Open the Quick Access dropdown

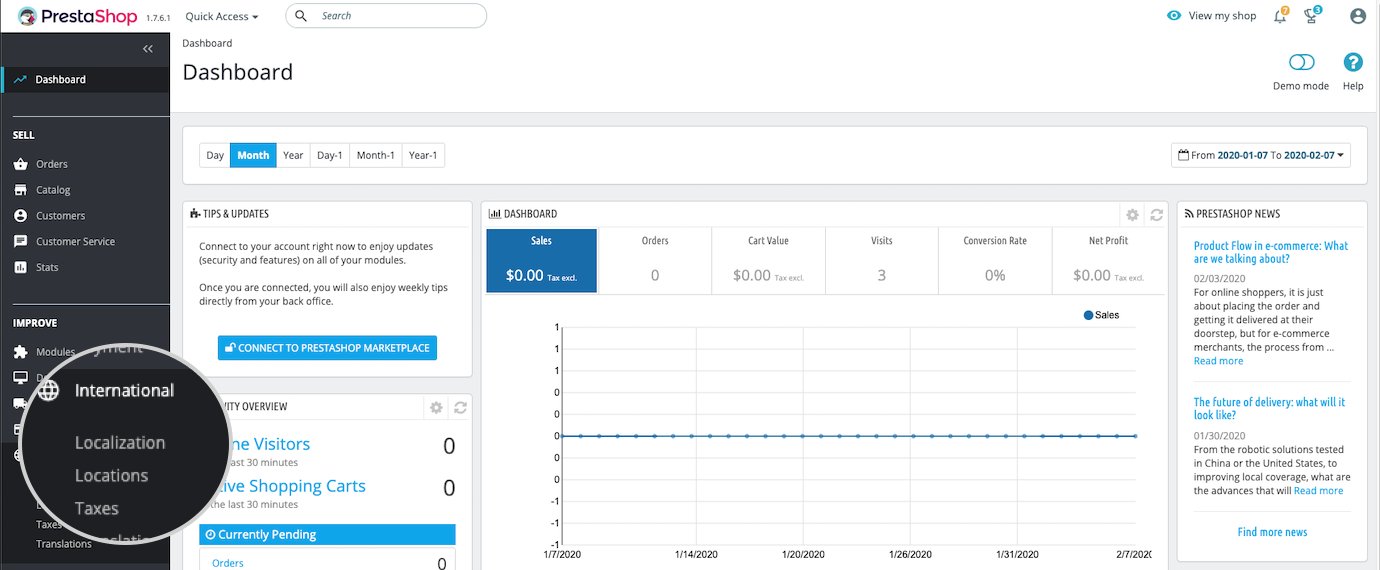click(x=222, y=16)
